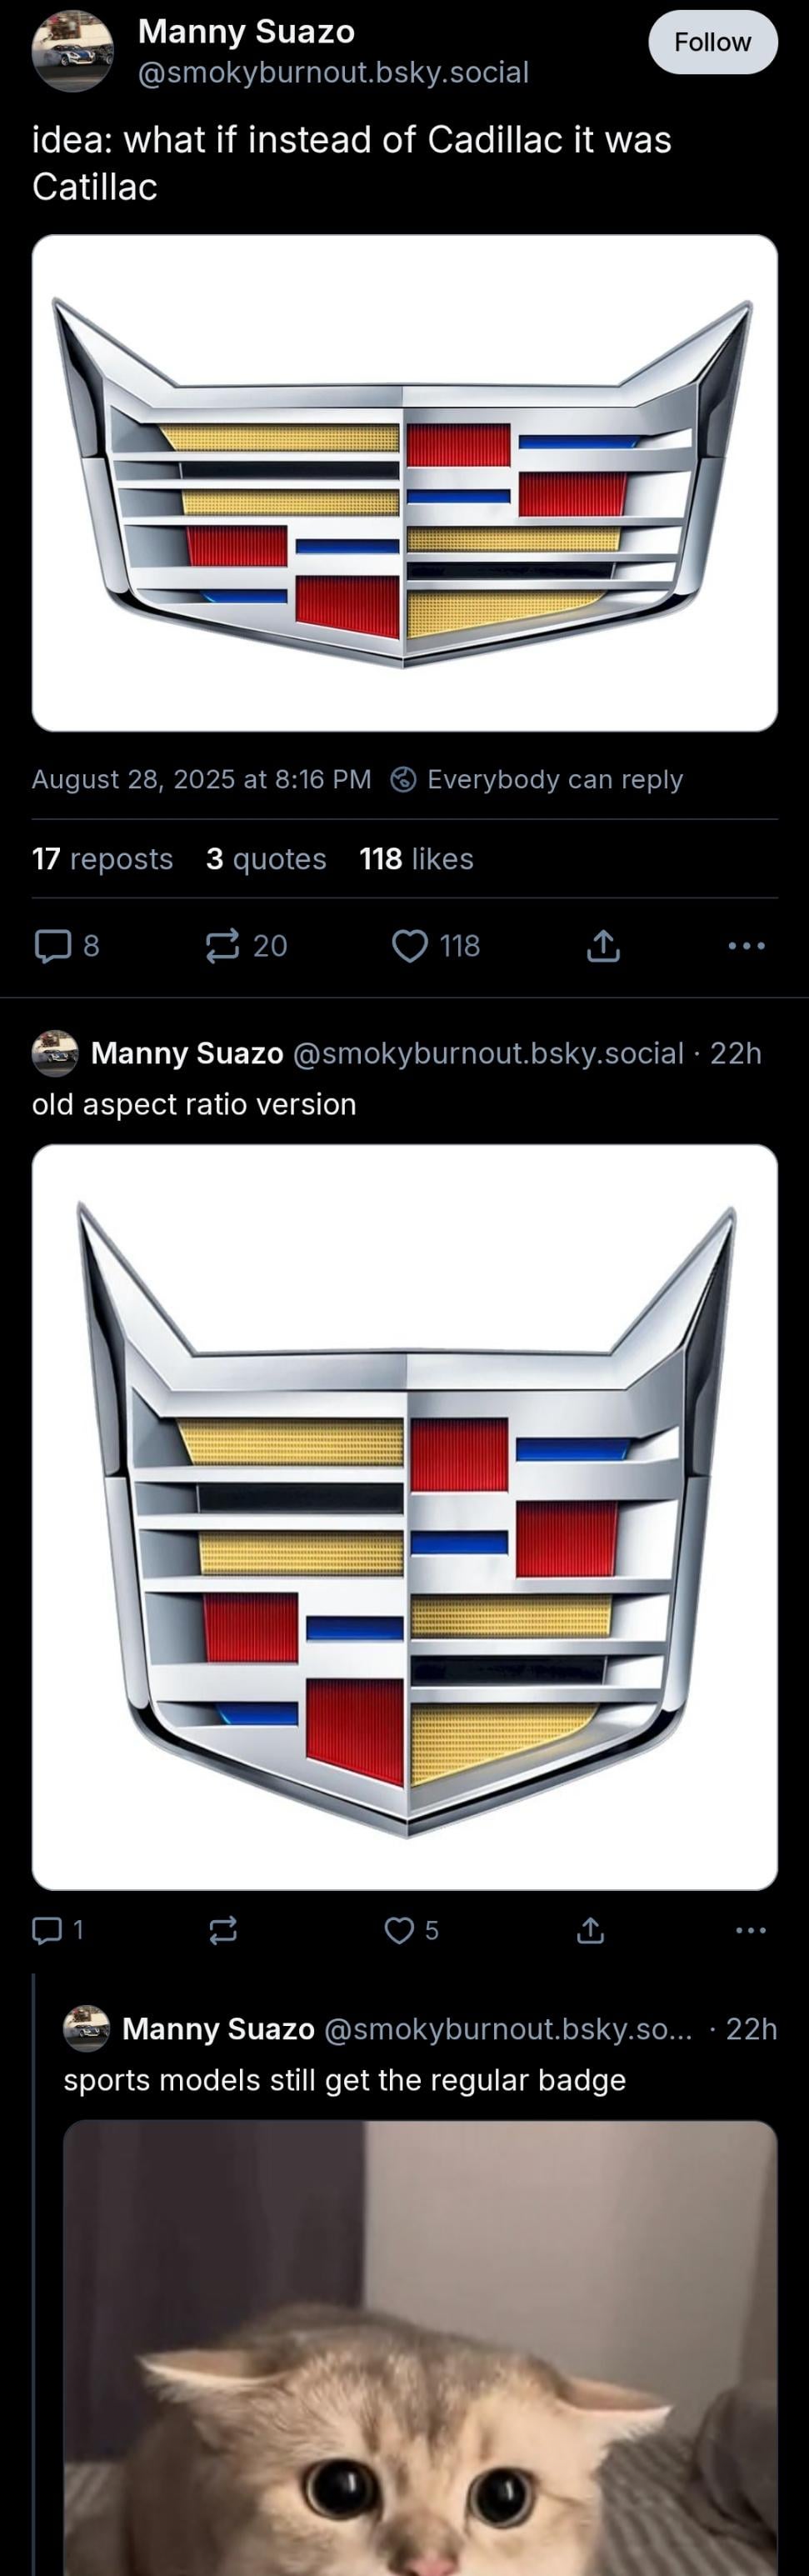Reply to the old aspect ratio post
The height and width of the screenshot is (2576, 809).
[x=57, y=1930]
